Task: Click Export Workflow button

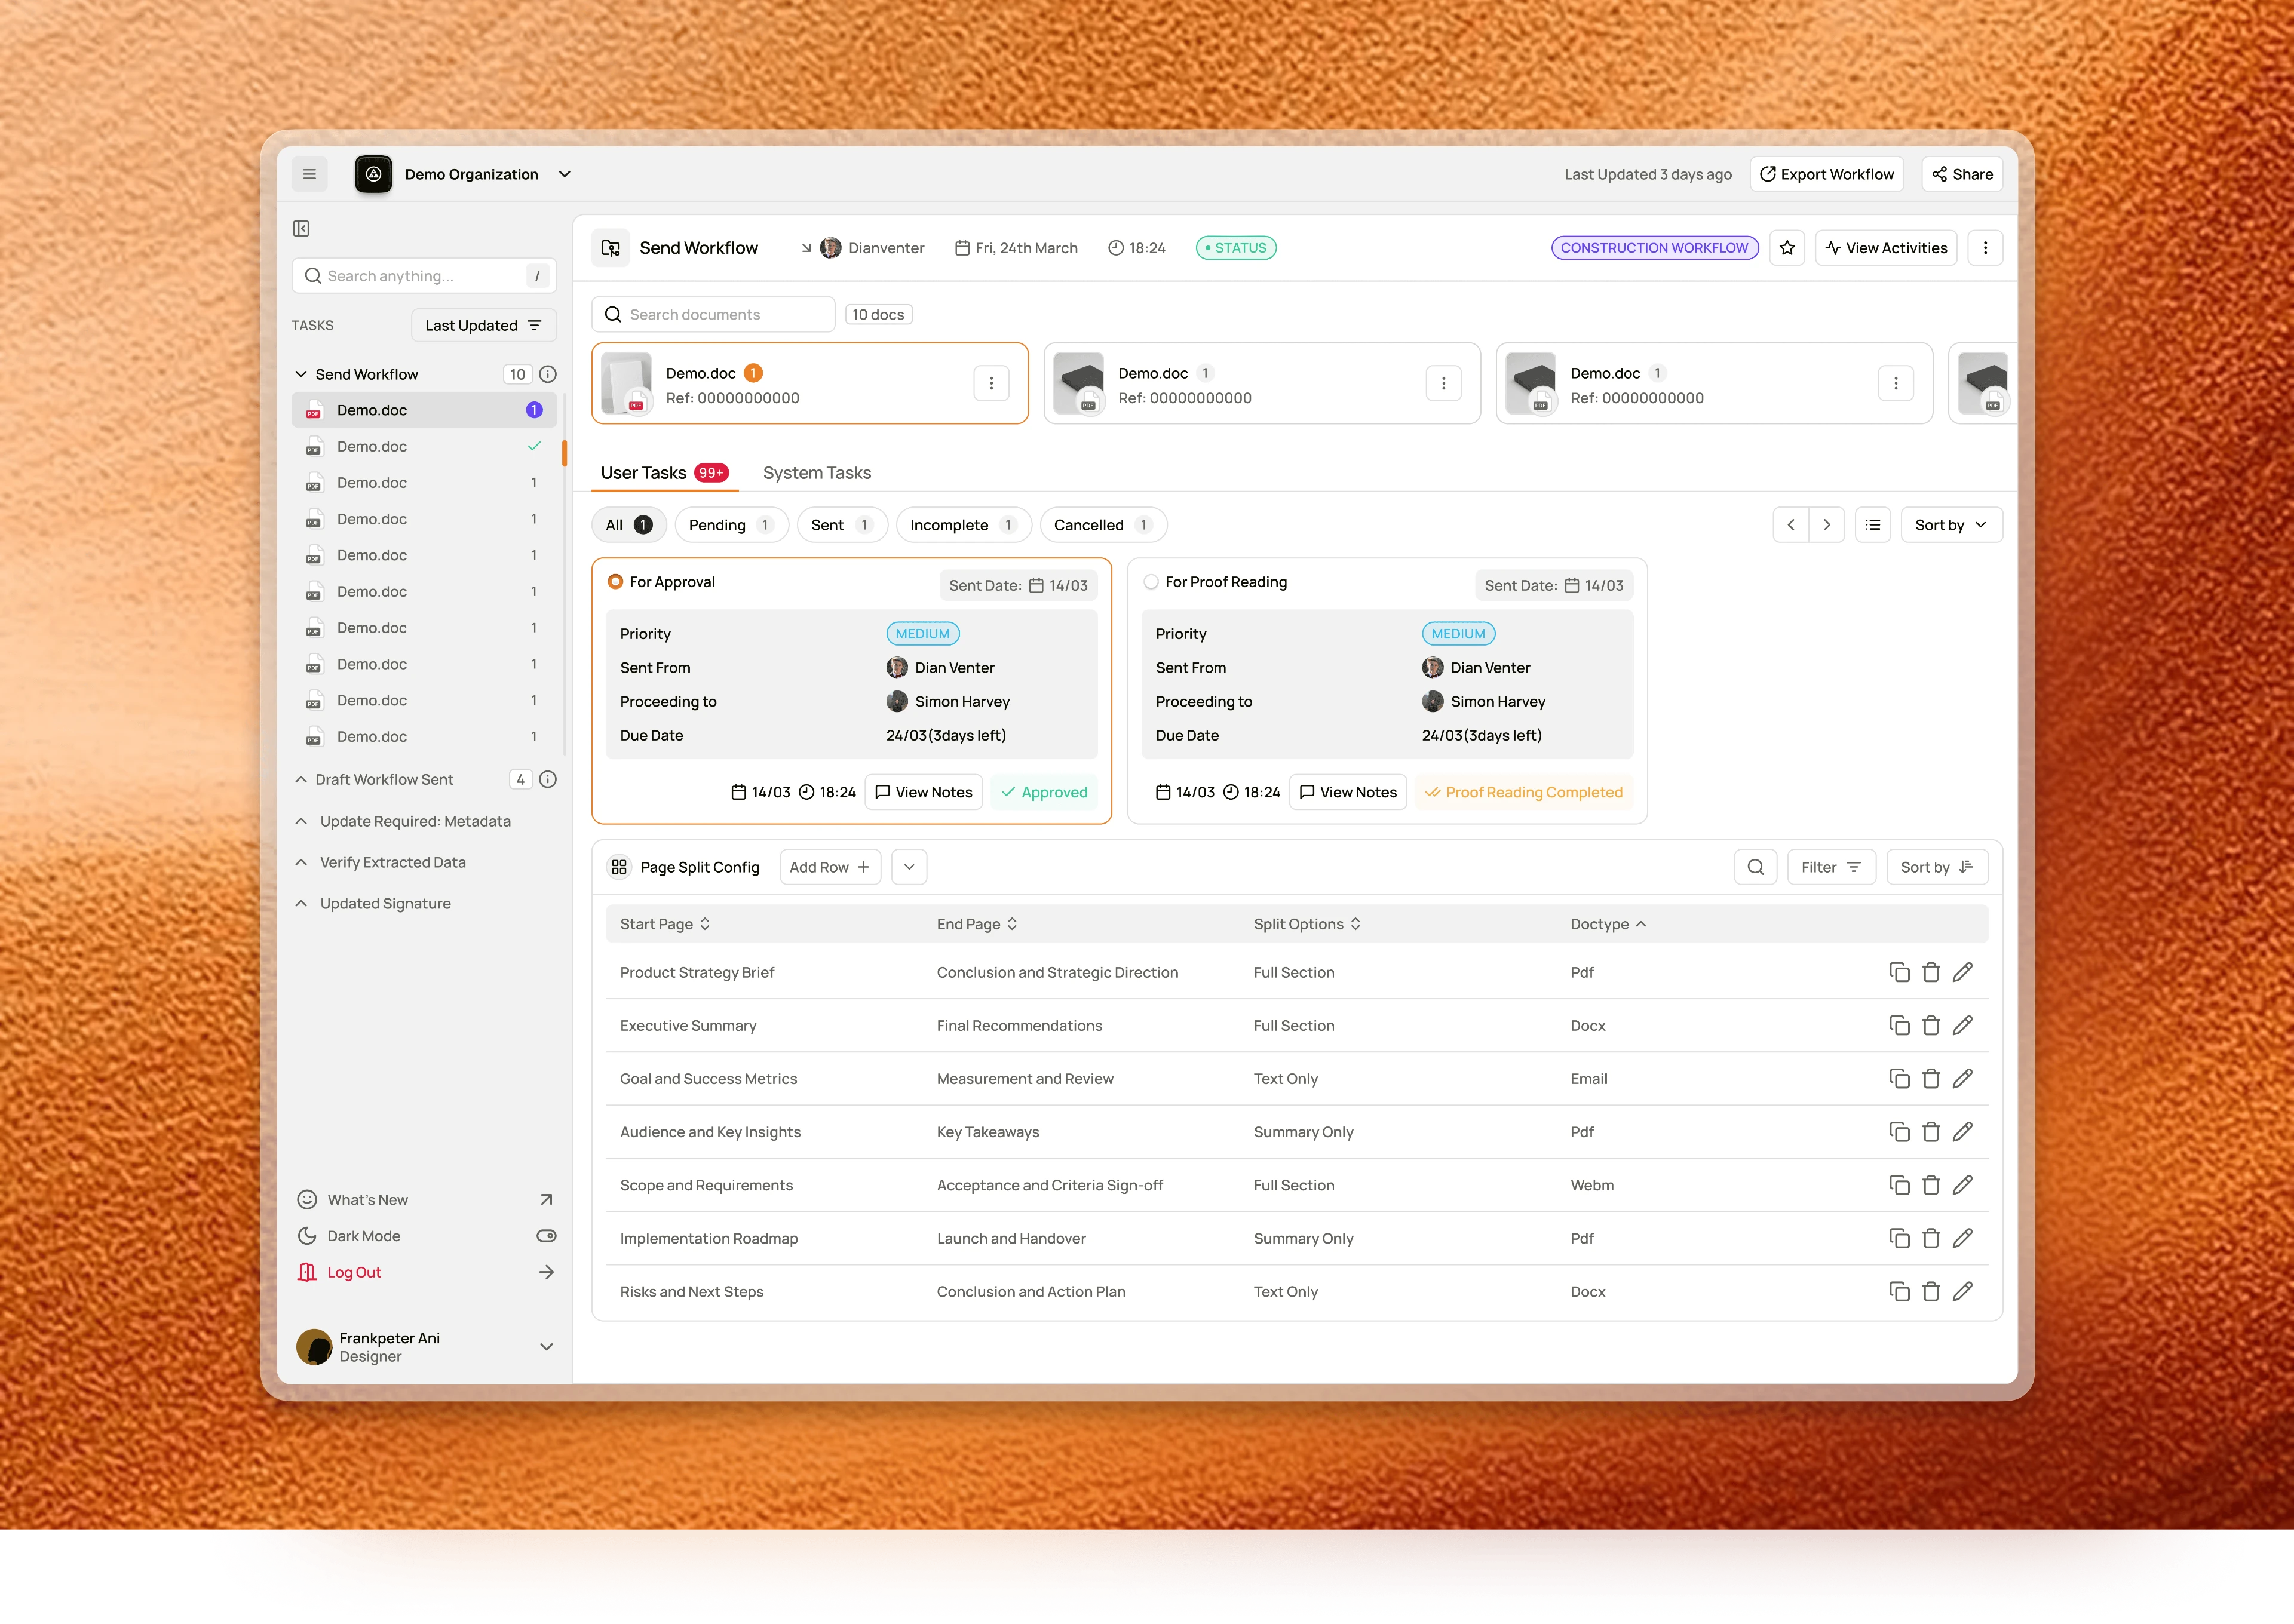Action: (1827, 174)
